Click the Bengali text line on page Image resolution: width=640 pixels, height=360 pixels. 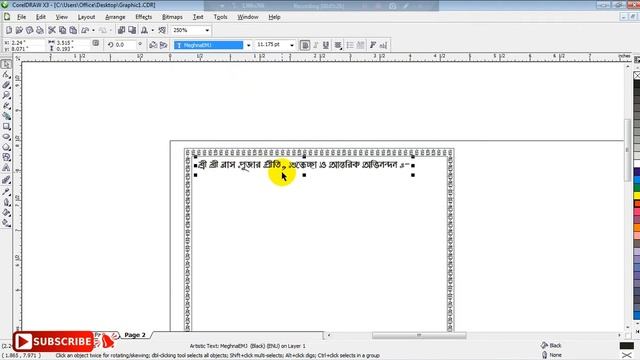[x=303, y=165]
